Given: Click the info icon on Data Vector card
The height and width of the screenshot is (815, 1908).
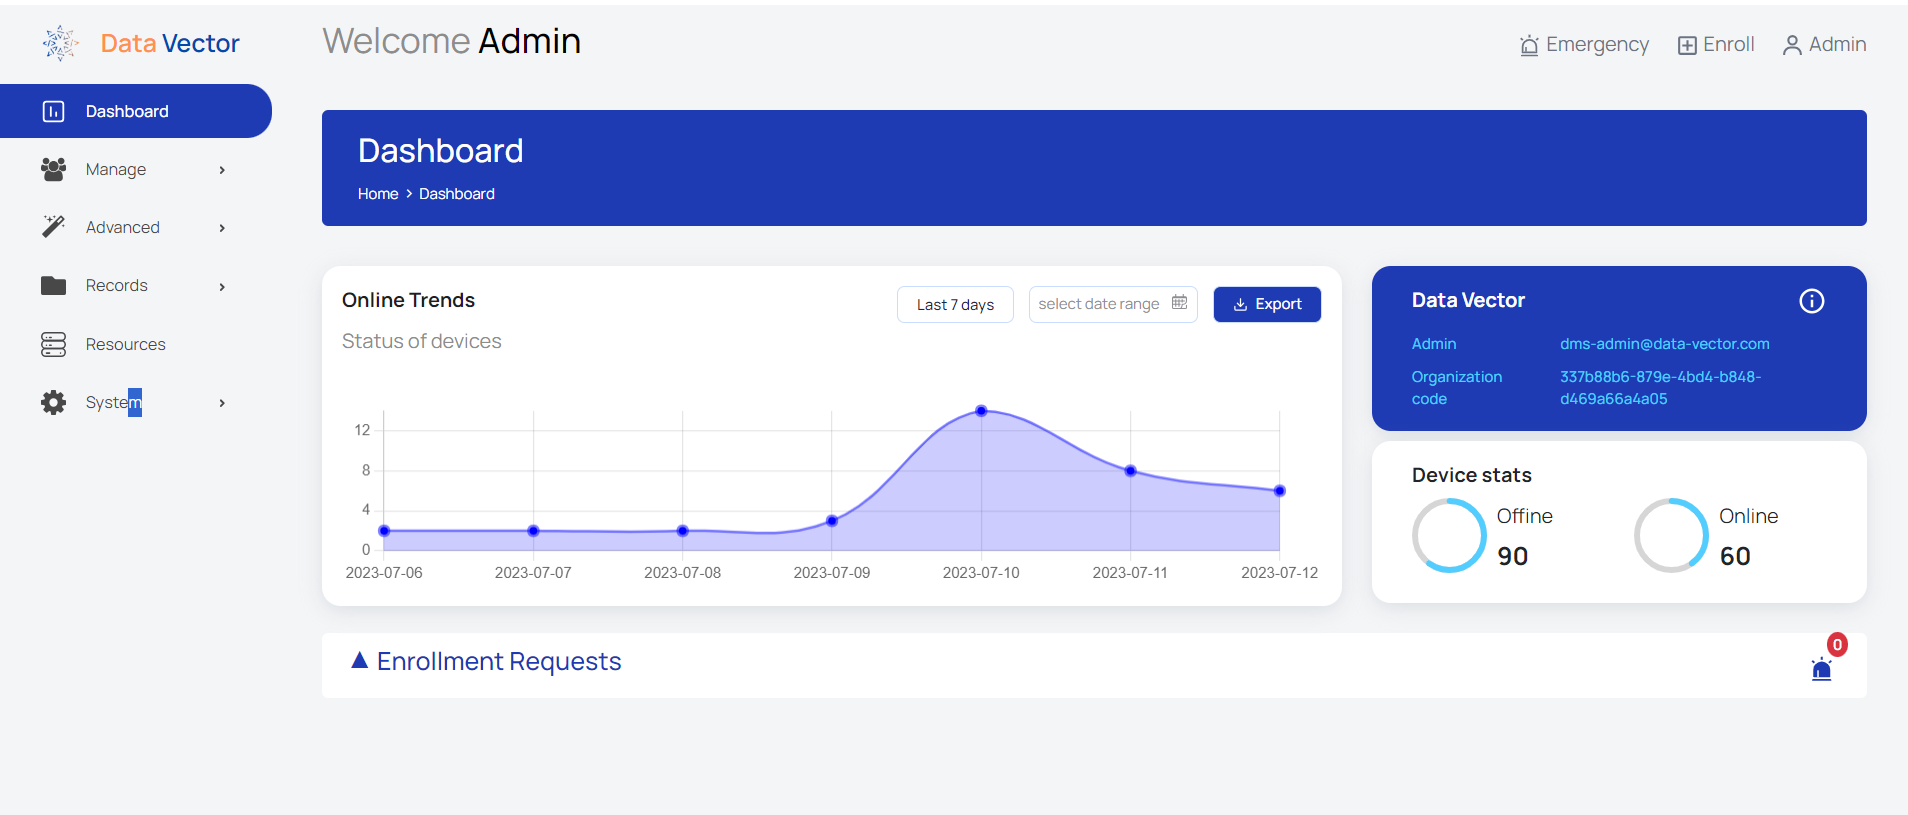Looking at the screenshot, I should [x=1811, y=301].
